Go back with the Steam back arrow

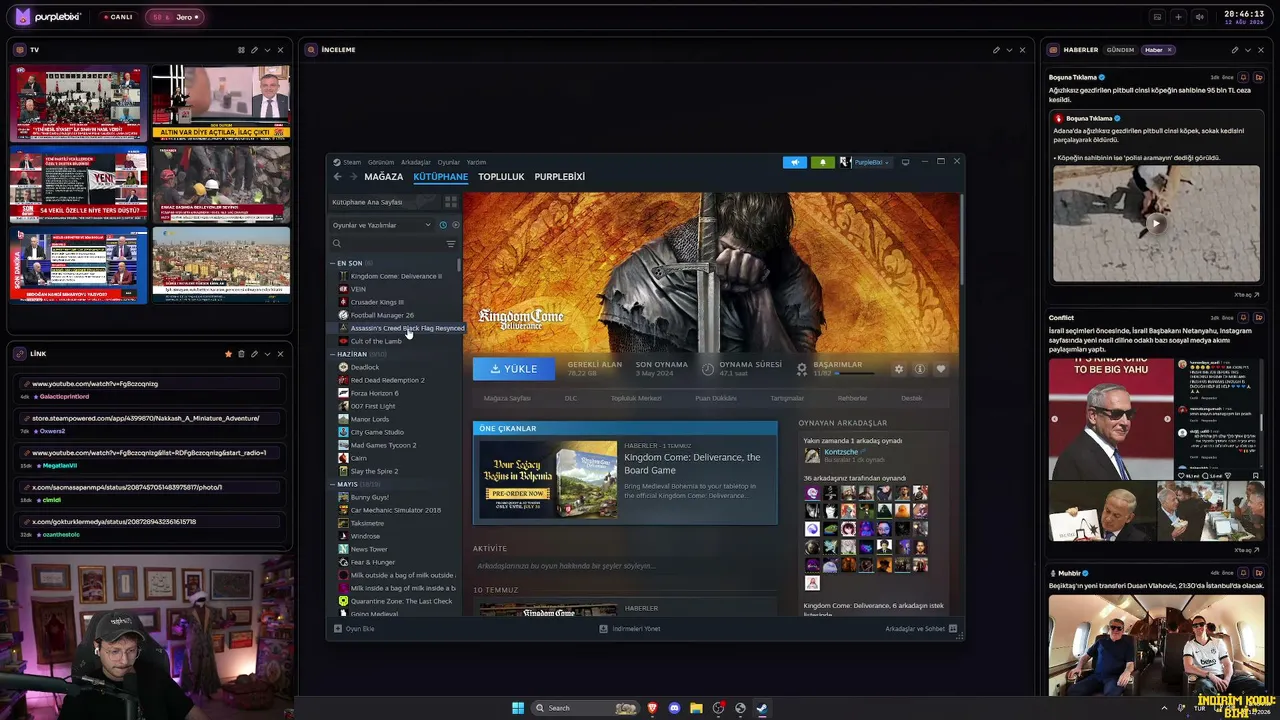(338, 177)
